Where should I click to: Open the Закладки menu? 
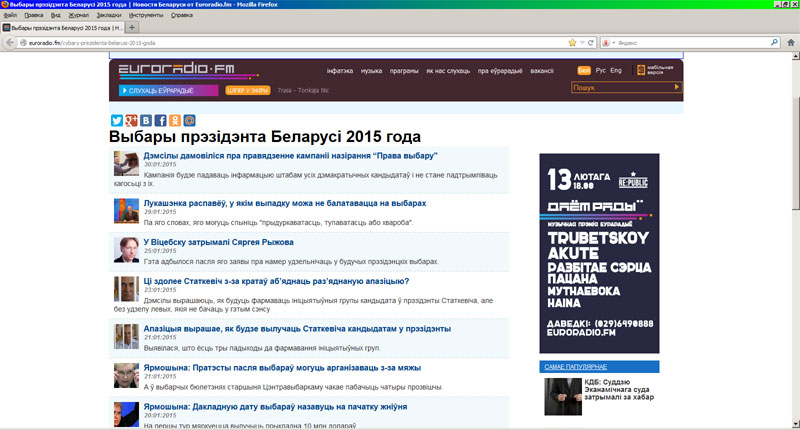point(109,16)
